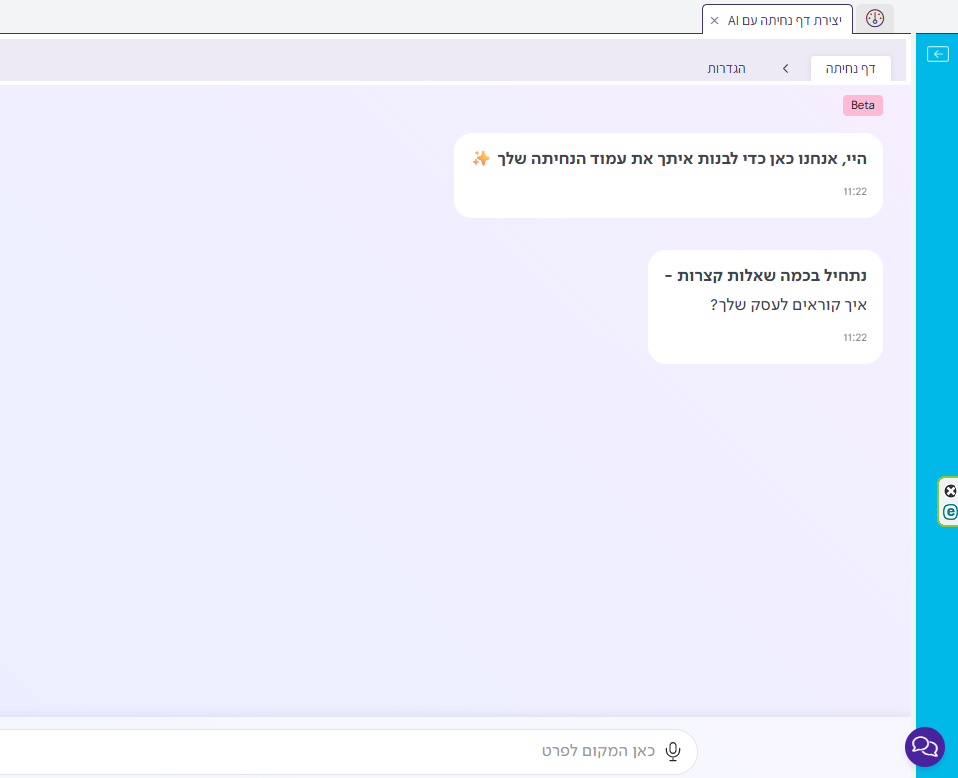Click the sparkle emoji in the welcome message
The height and width of the screenshot is (778, 958).
pyautogui.click(x=481, y=158)
